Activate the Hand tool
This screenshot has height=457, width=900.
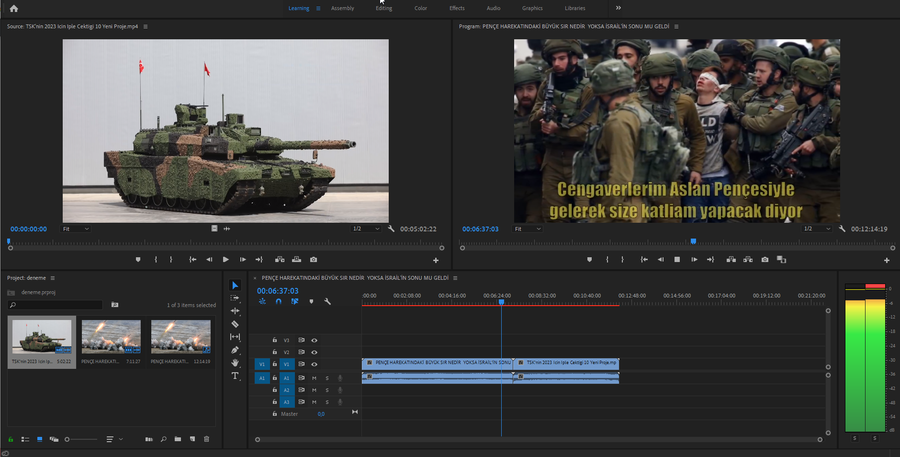point(235,363)
